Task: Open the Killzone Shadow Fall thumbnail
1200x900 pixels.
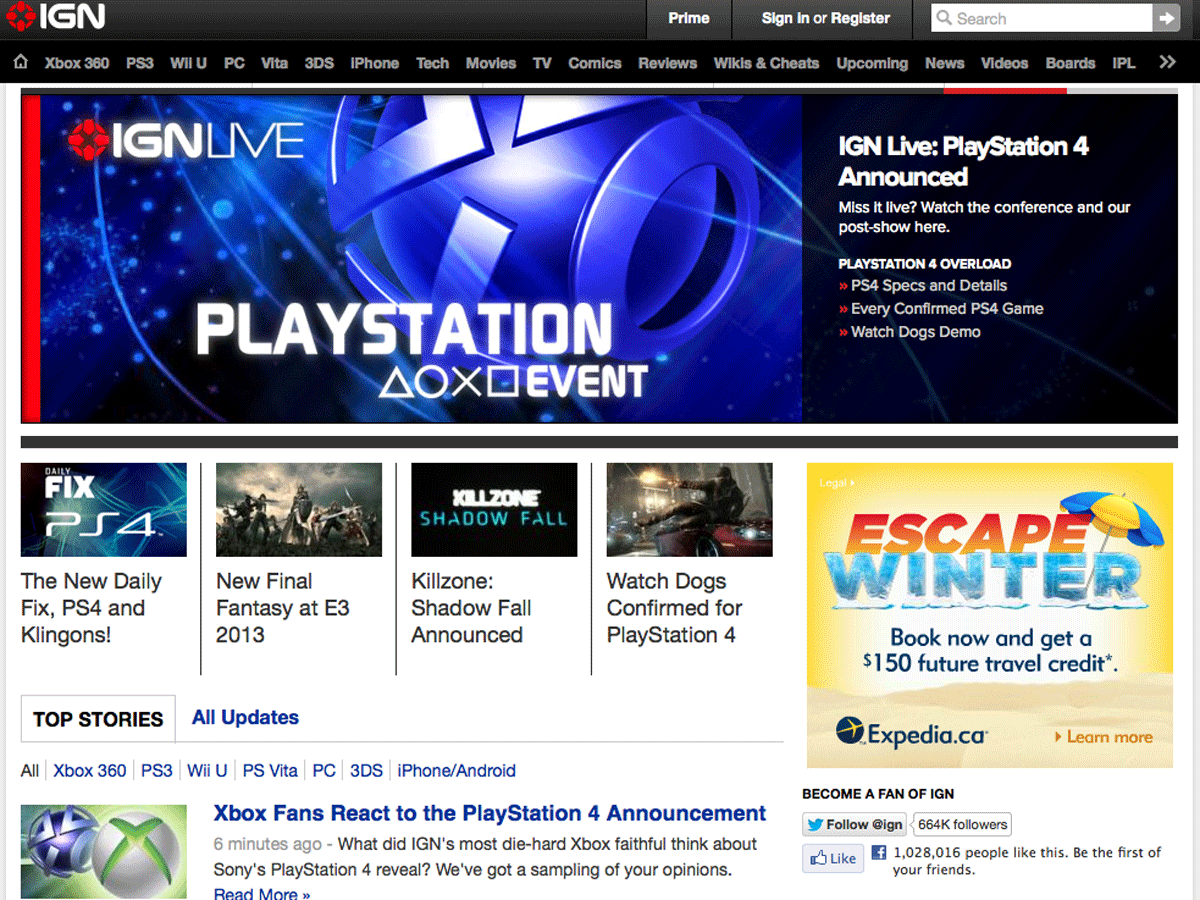Action: pyautogui.click(x=494, y=509)
